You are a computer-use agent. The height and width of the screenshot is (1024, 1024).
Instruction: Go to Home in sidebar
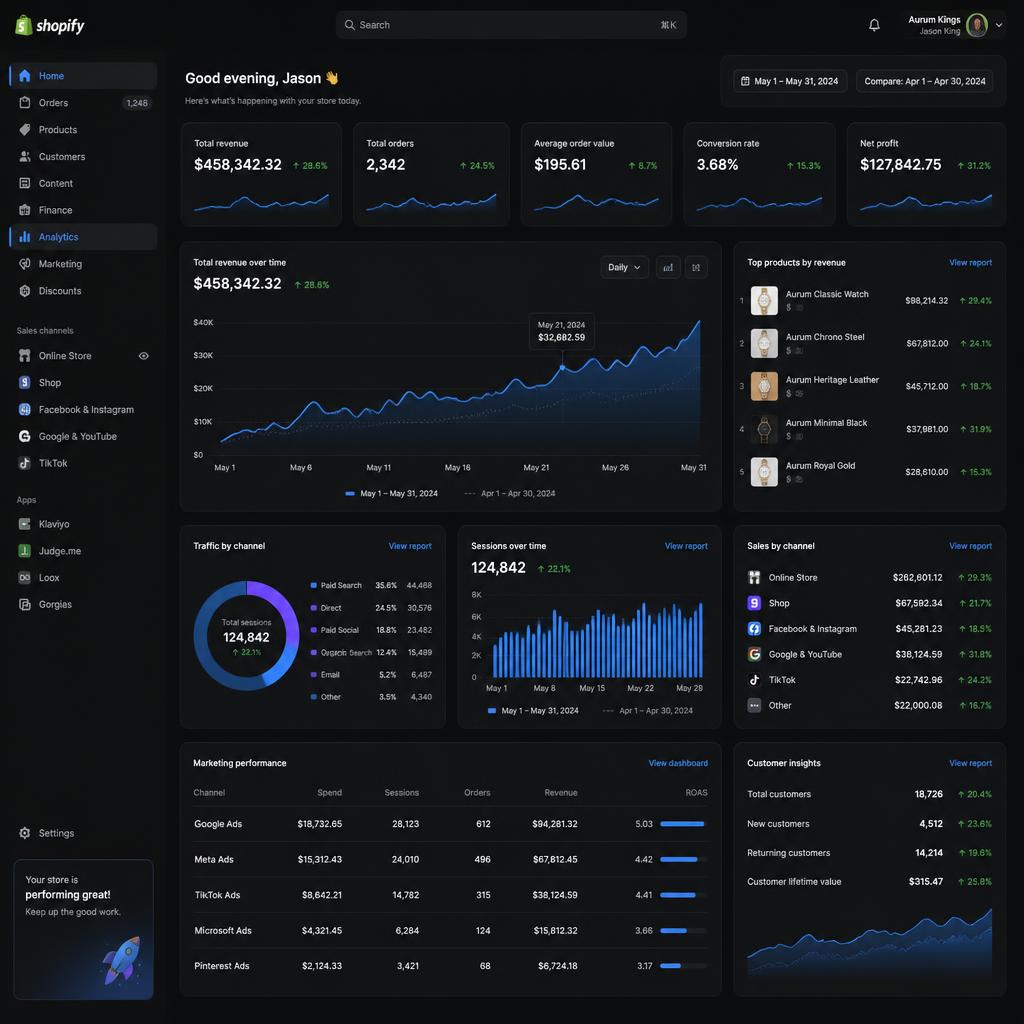[x=83, y=76]
